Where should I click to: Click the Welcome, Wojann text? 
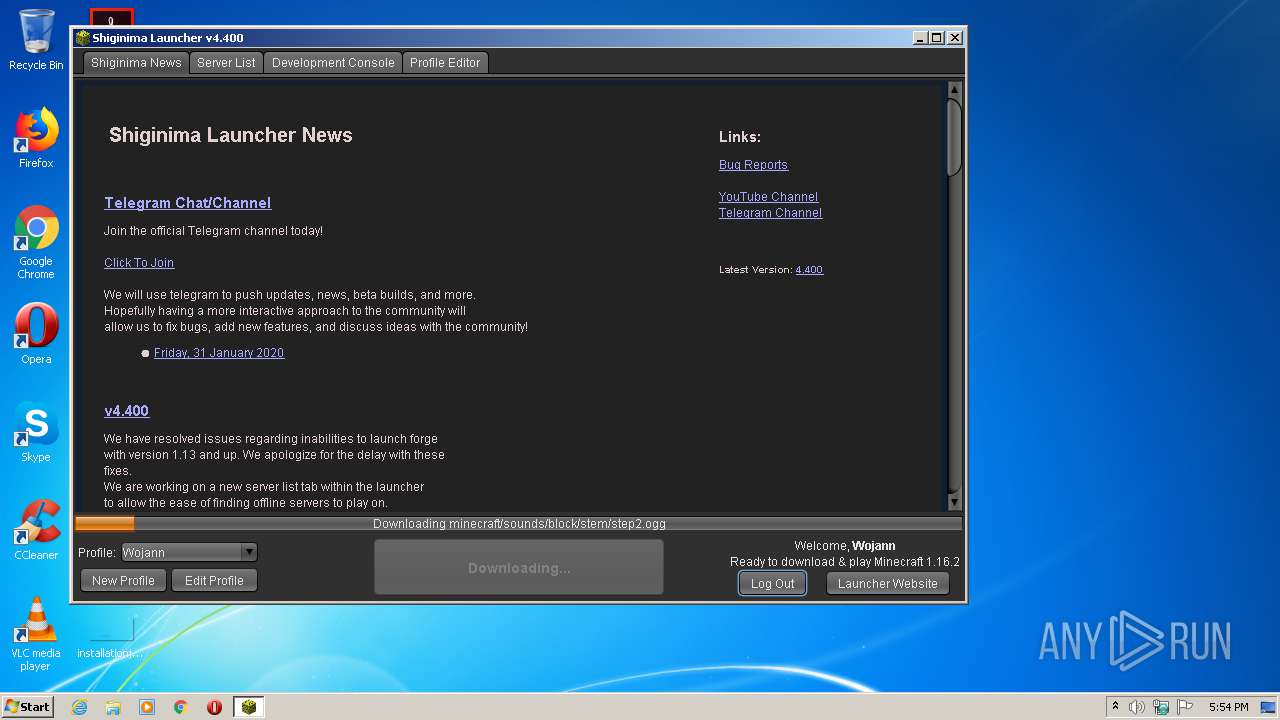click(845, 546)
